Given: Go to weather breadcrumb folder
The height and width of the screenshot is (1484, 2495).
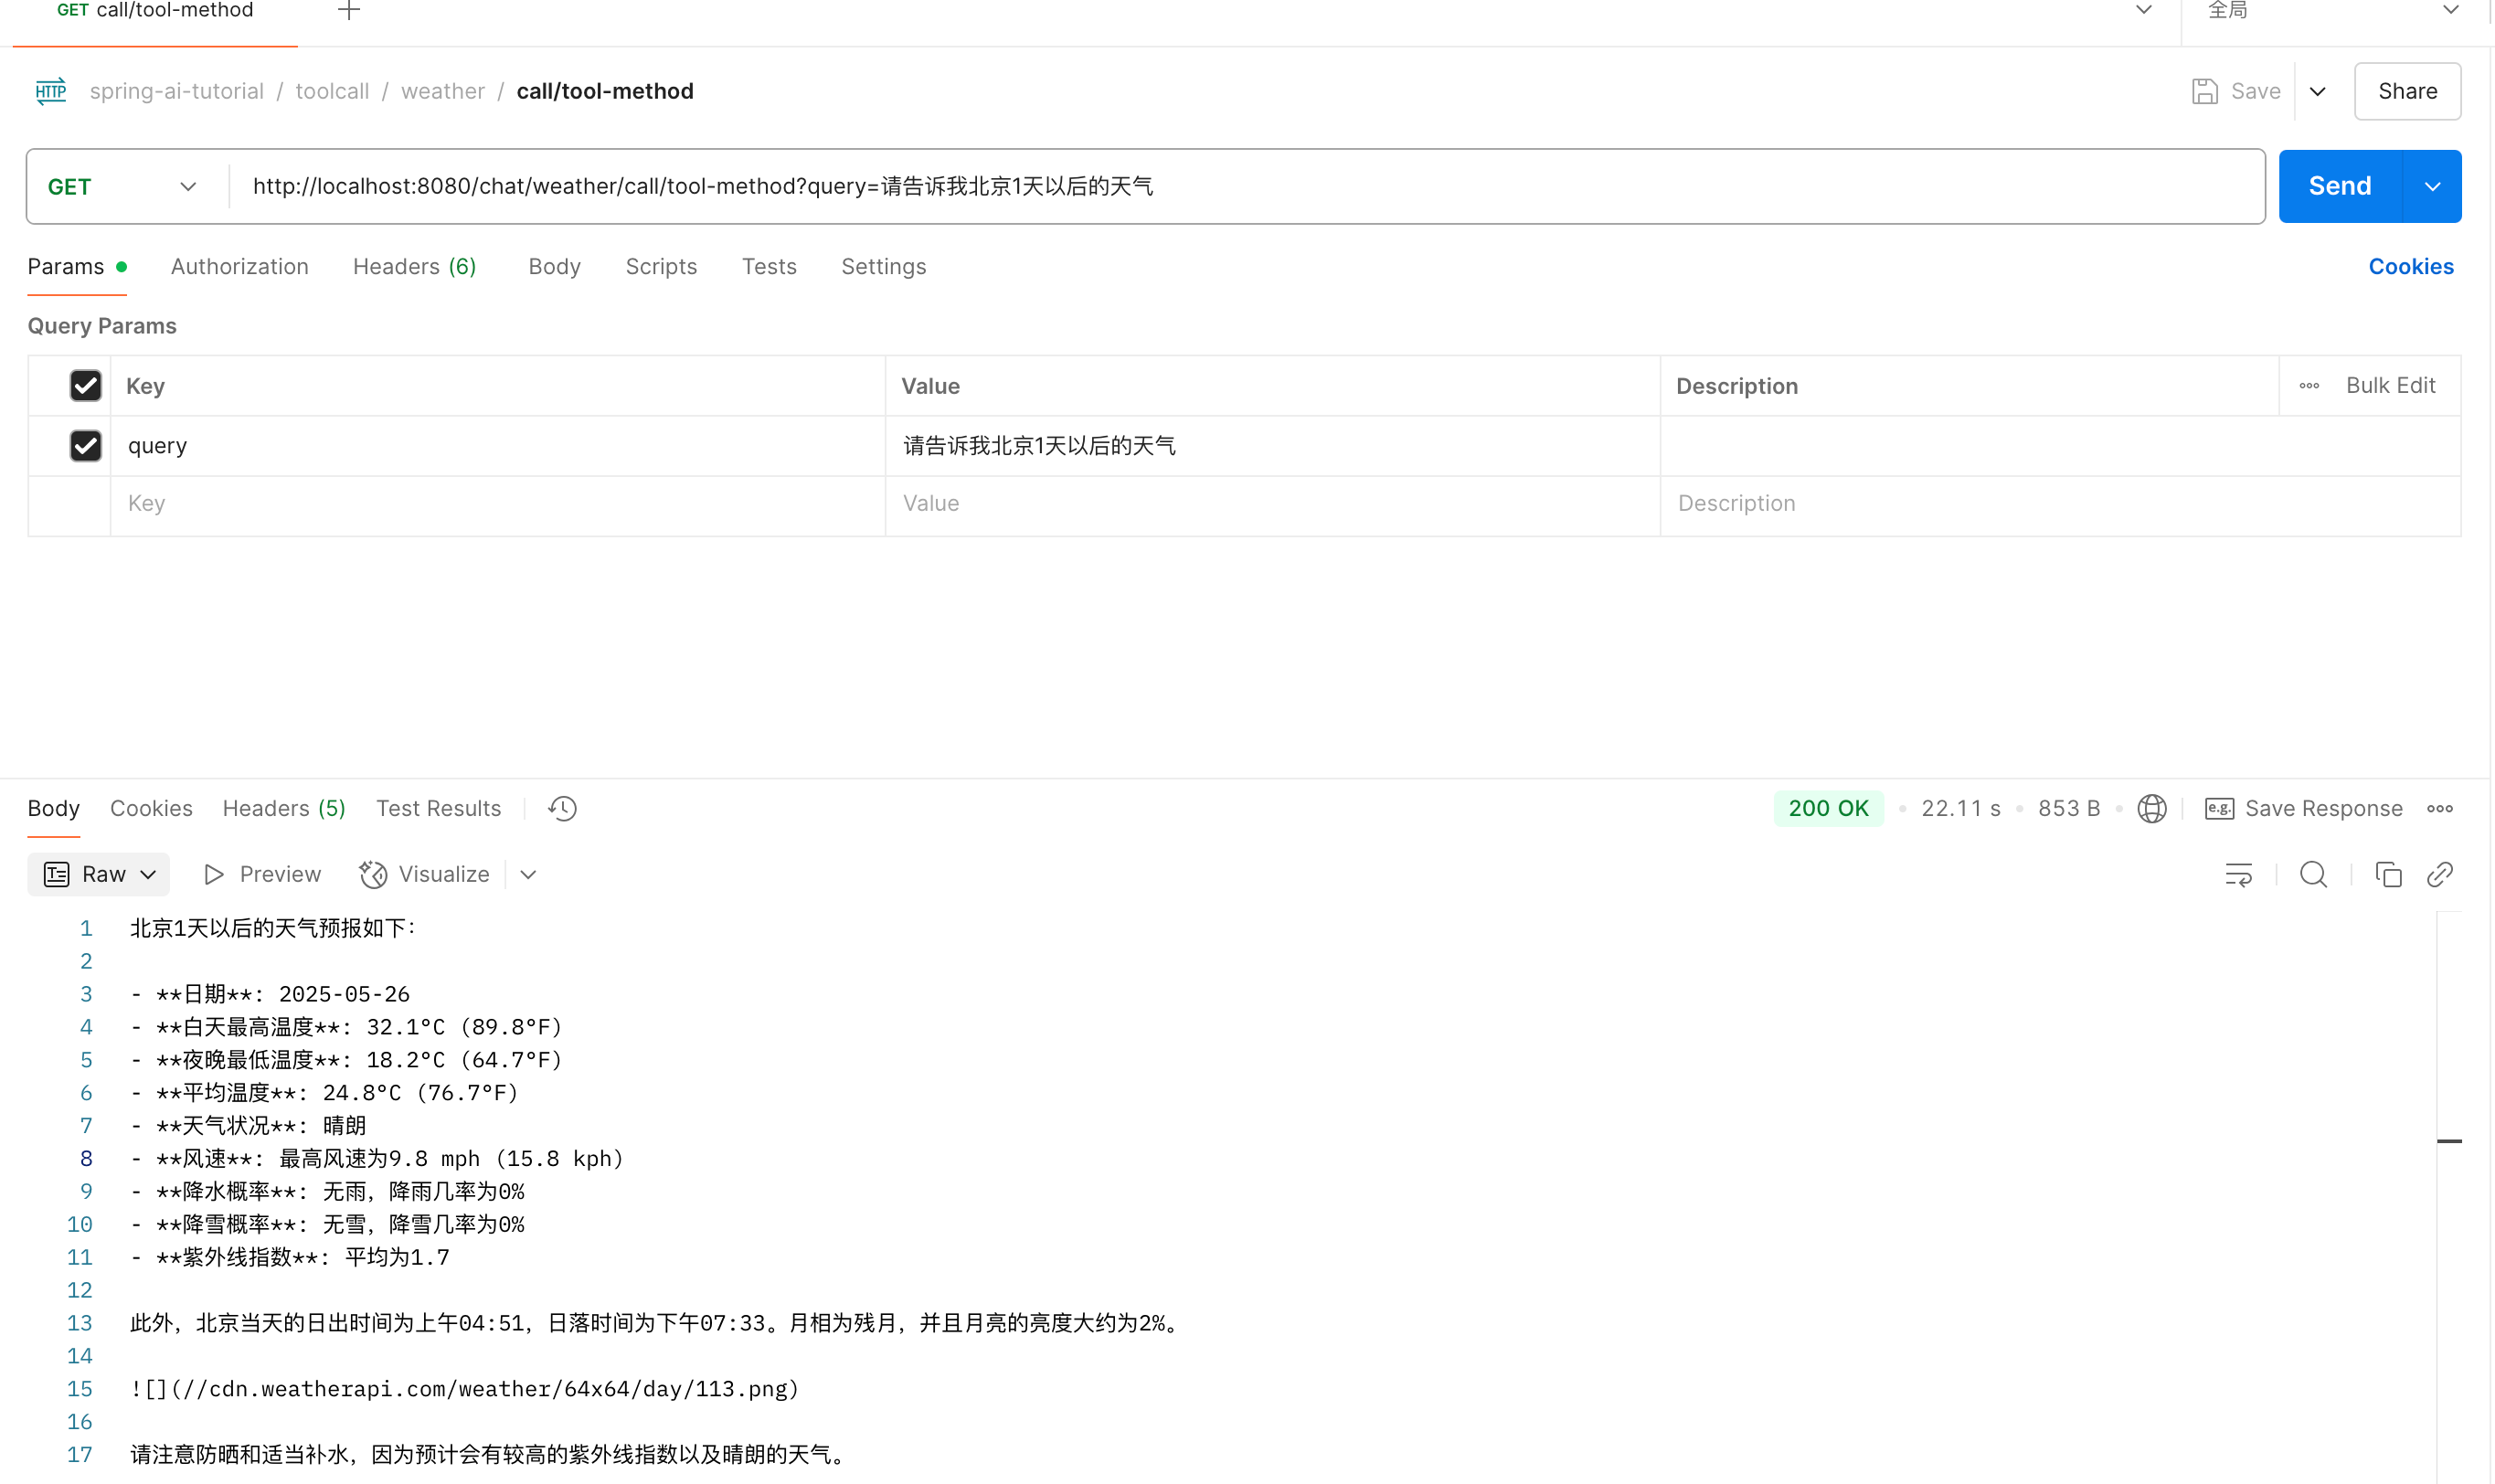Looking at the screenshot, I should coord(443,91).
